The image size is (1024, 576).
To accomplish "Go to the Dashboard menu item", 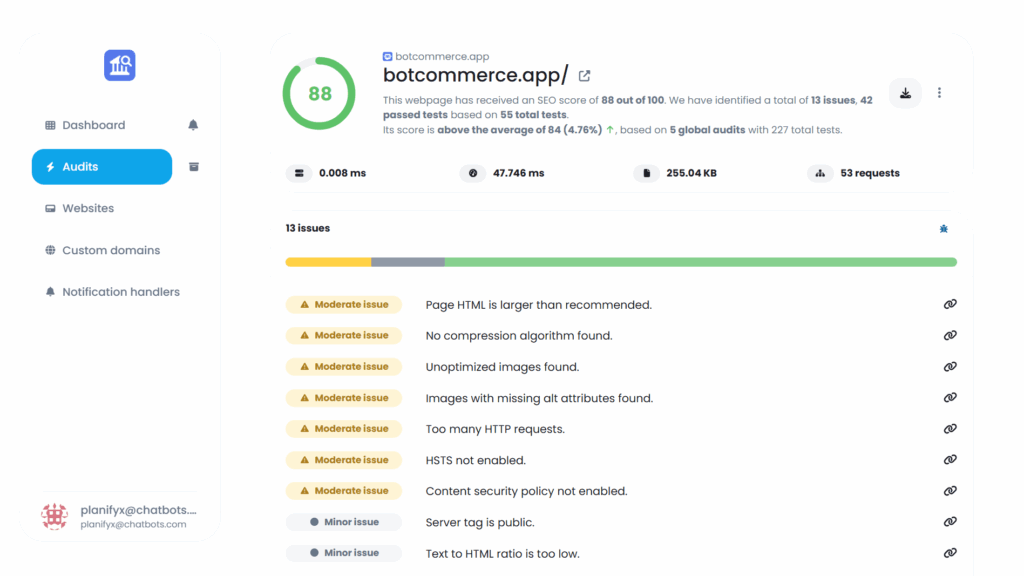I will 93,125.
